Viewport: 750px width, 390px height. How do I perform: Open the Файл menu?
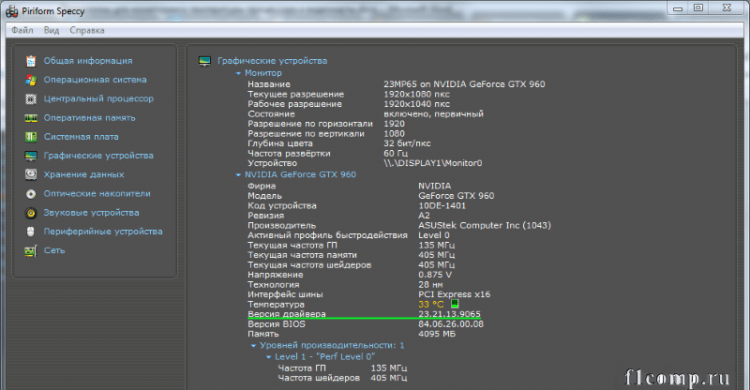pyautogui.click(x=22, y=30)
